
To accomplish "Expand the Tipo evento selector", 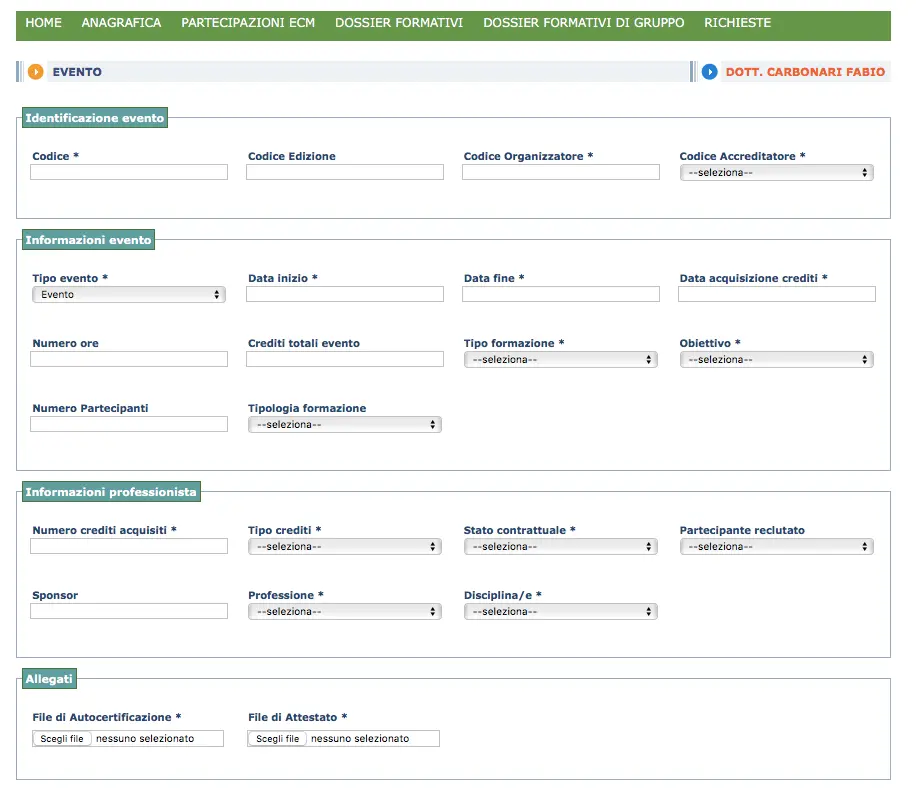I will click(x=129, y=295).
